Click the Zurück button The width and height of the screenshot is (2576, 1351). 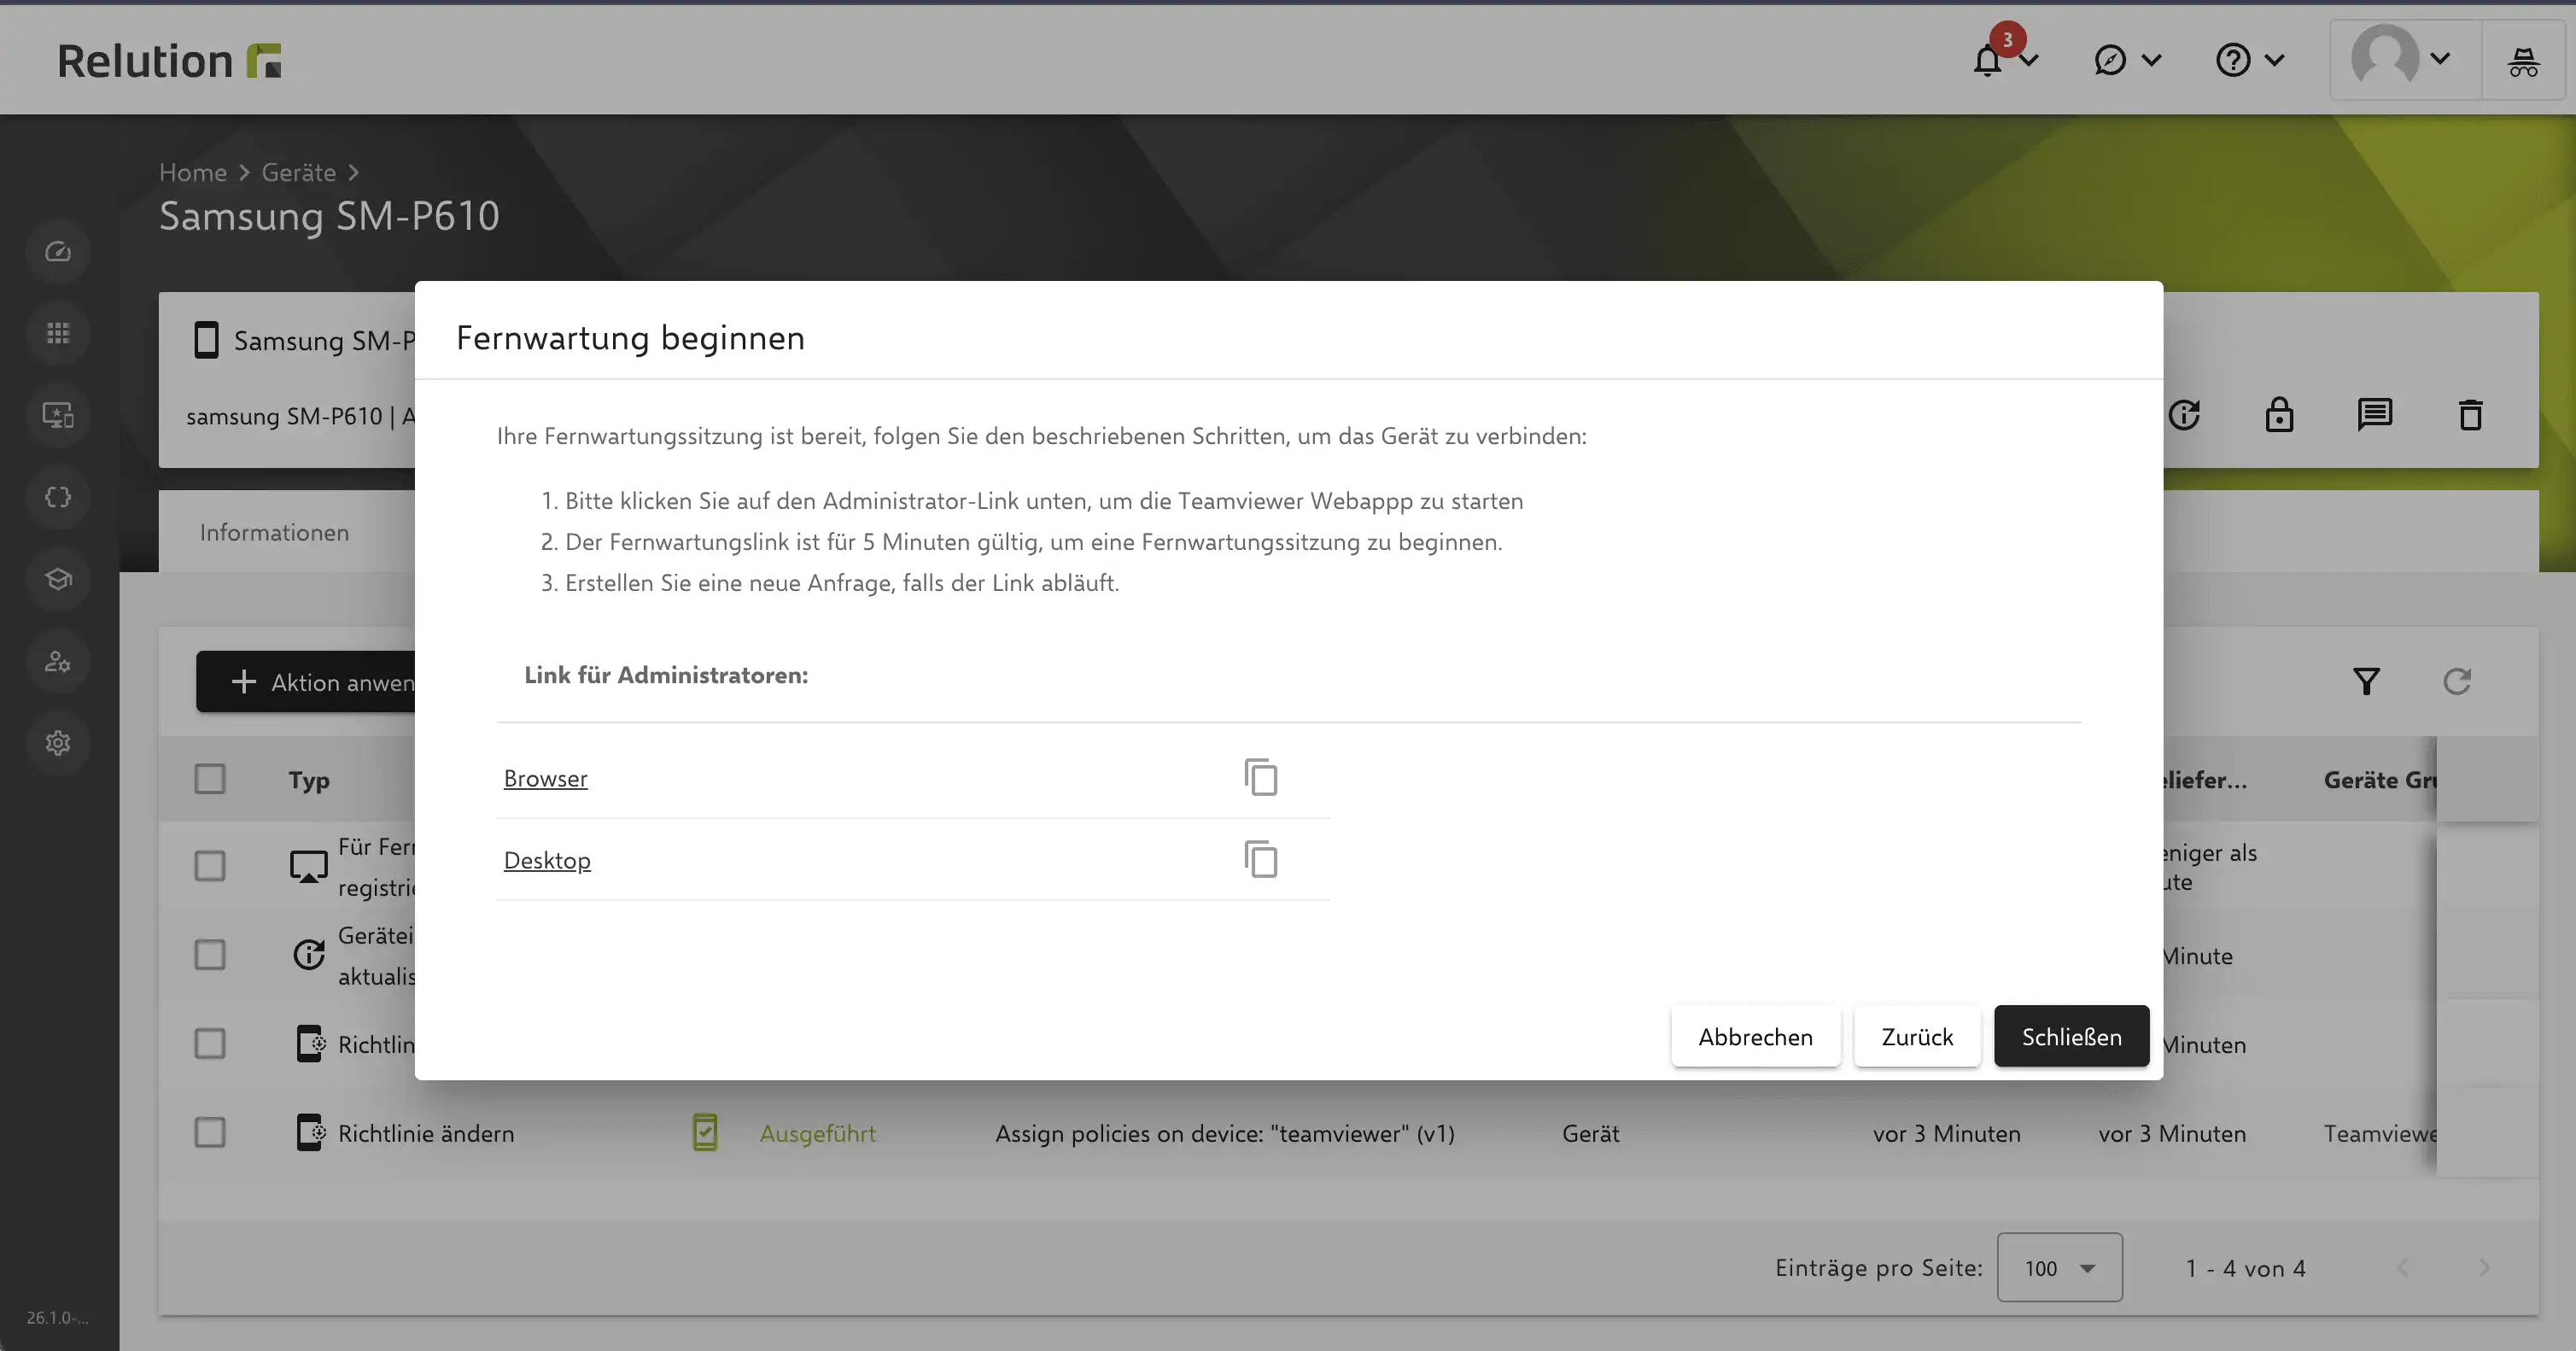click(x=1916, y=1036)
